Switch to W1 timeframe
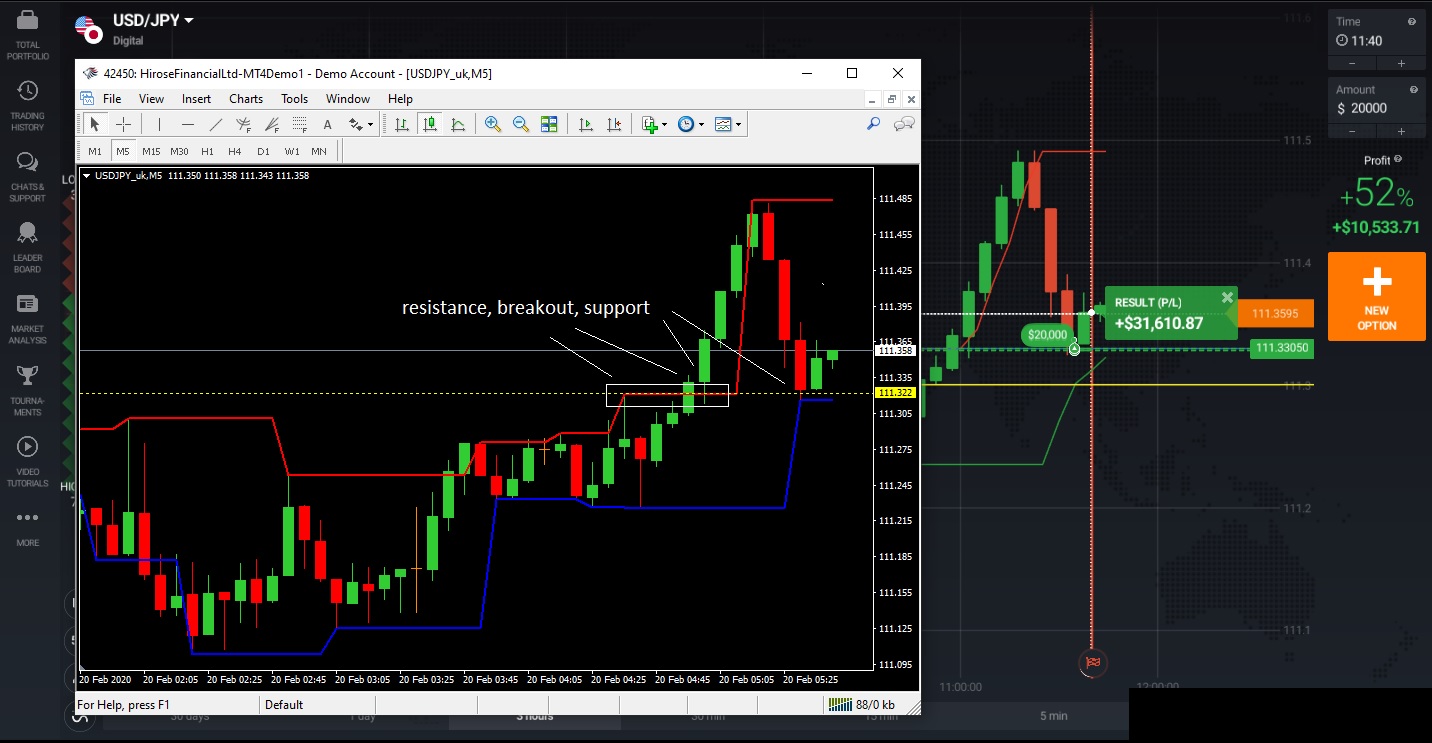The height and width of the screenshot is (743, 1432). click(292, 151)
